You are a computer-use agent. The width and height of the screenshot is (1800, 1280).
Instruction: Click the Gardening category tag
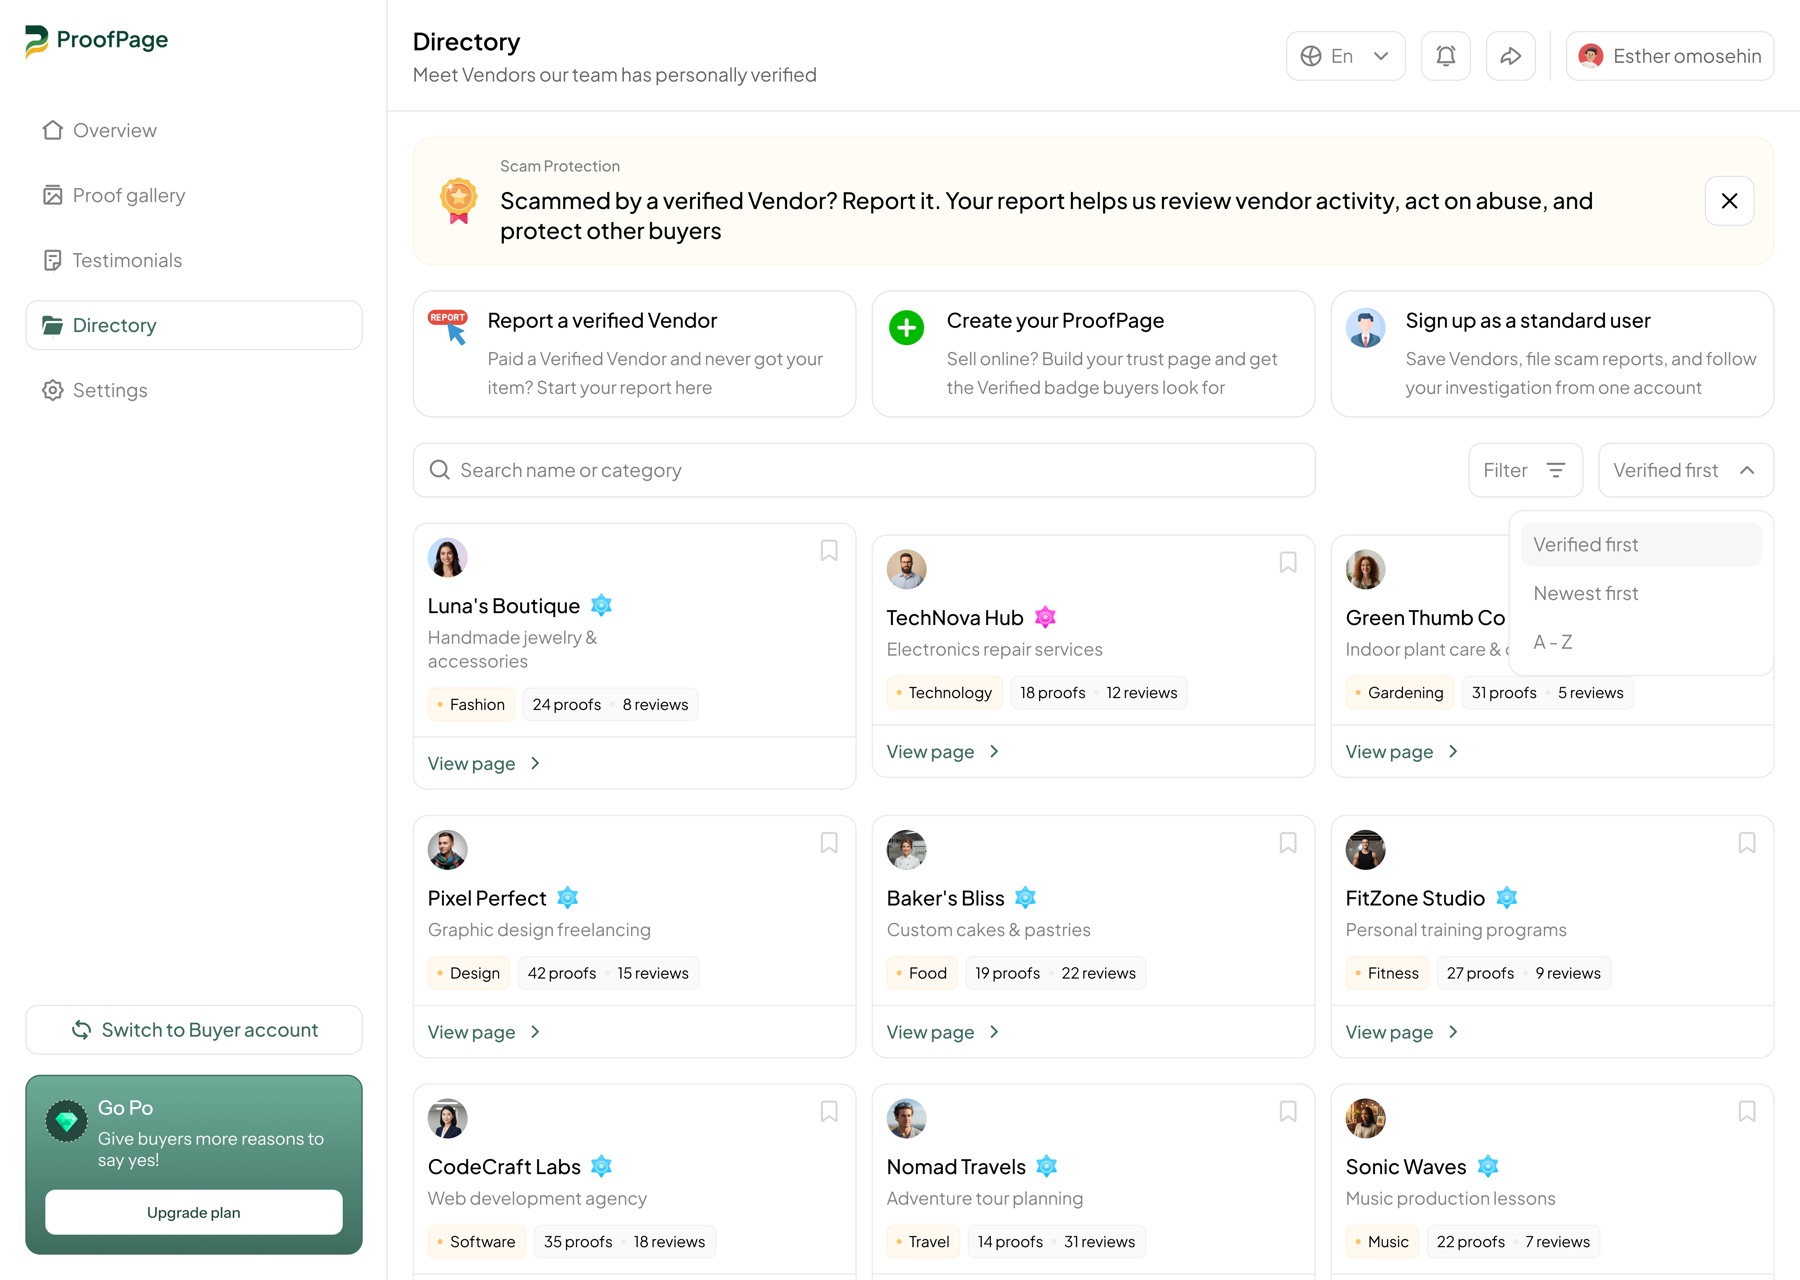[x=1400, y=693]
